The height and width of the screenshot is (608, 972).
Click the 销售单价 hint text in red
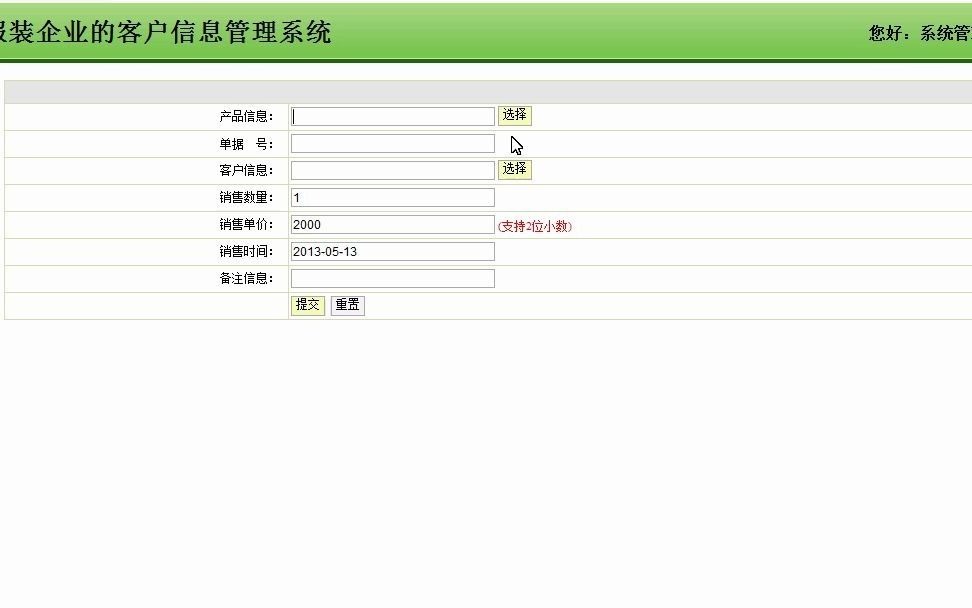535,226
